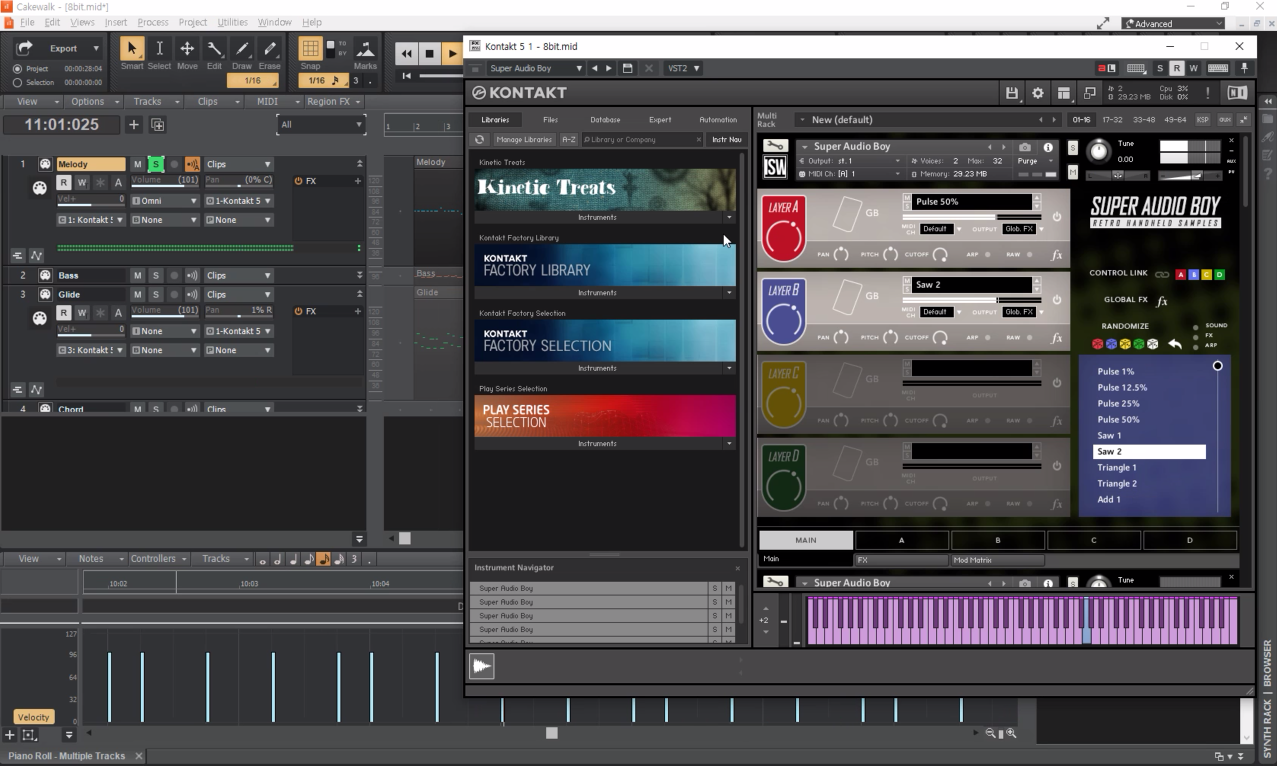Click the Manage Libraries button
The image size is (1277, 766).
click(524, 140)
